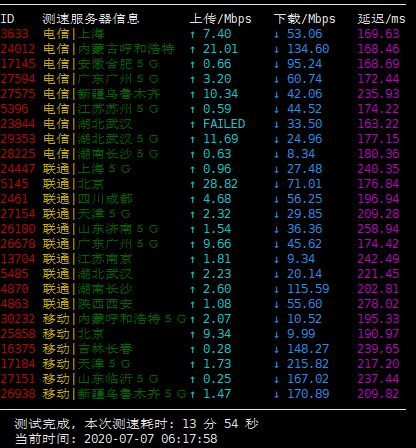Click the 四川成都 server name
Image resolution: width=416 pixels, height=448 pixels.
(x=105, y=199)
